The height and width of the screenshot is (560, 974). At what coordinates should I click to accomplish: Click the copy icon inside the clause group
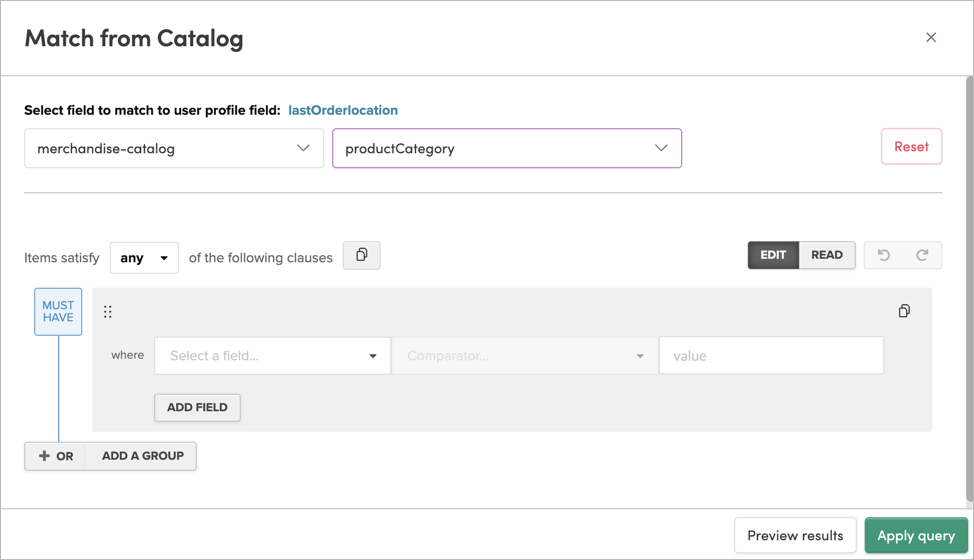point(904,311)
